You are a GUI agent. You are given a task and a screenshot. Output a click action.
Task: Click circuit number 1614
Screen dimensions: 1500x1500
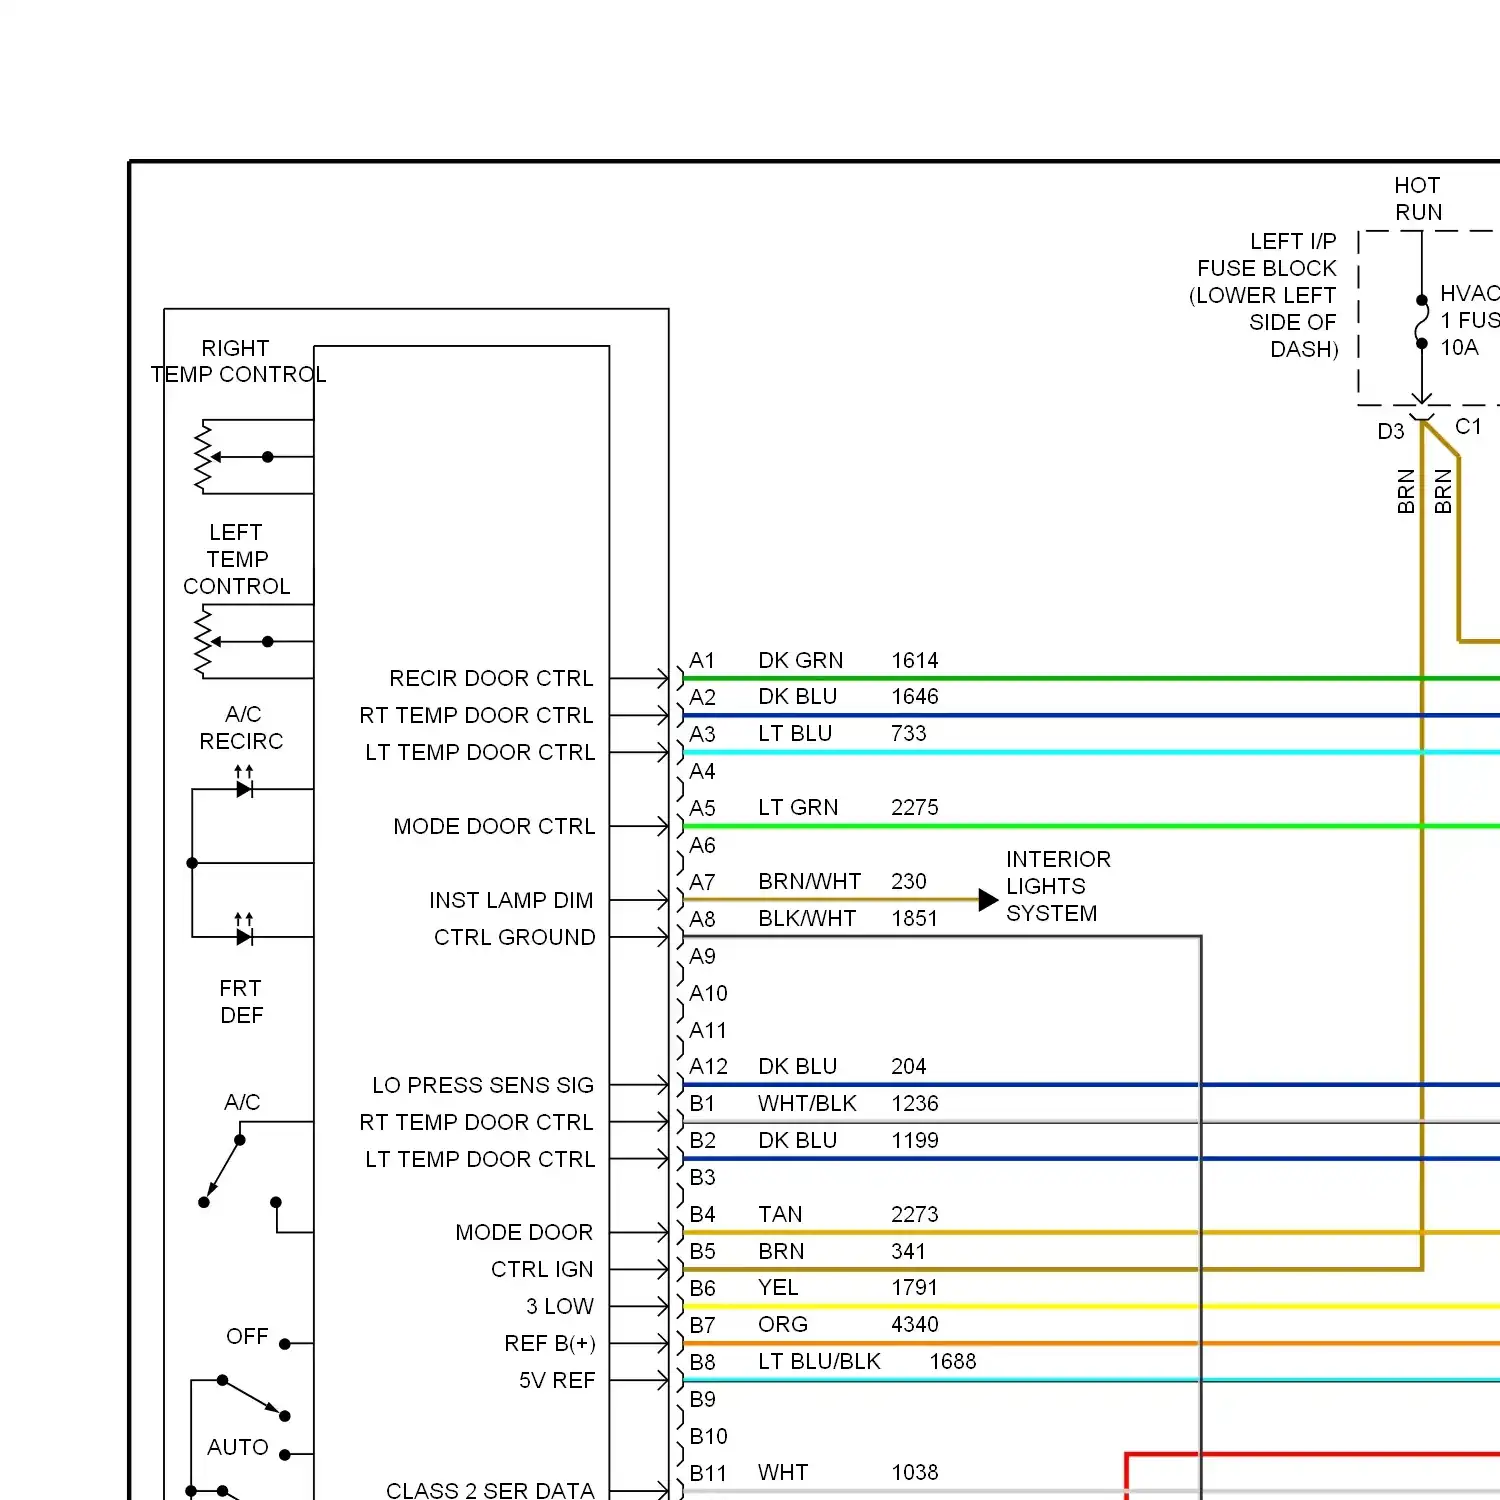click(915, 660)
